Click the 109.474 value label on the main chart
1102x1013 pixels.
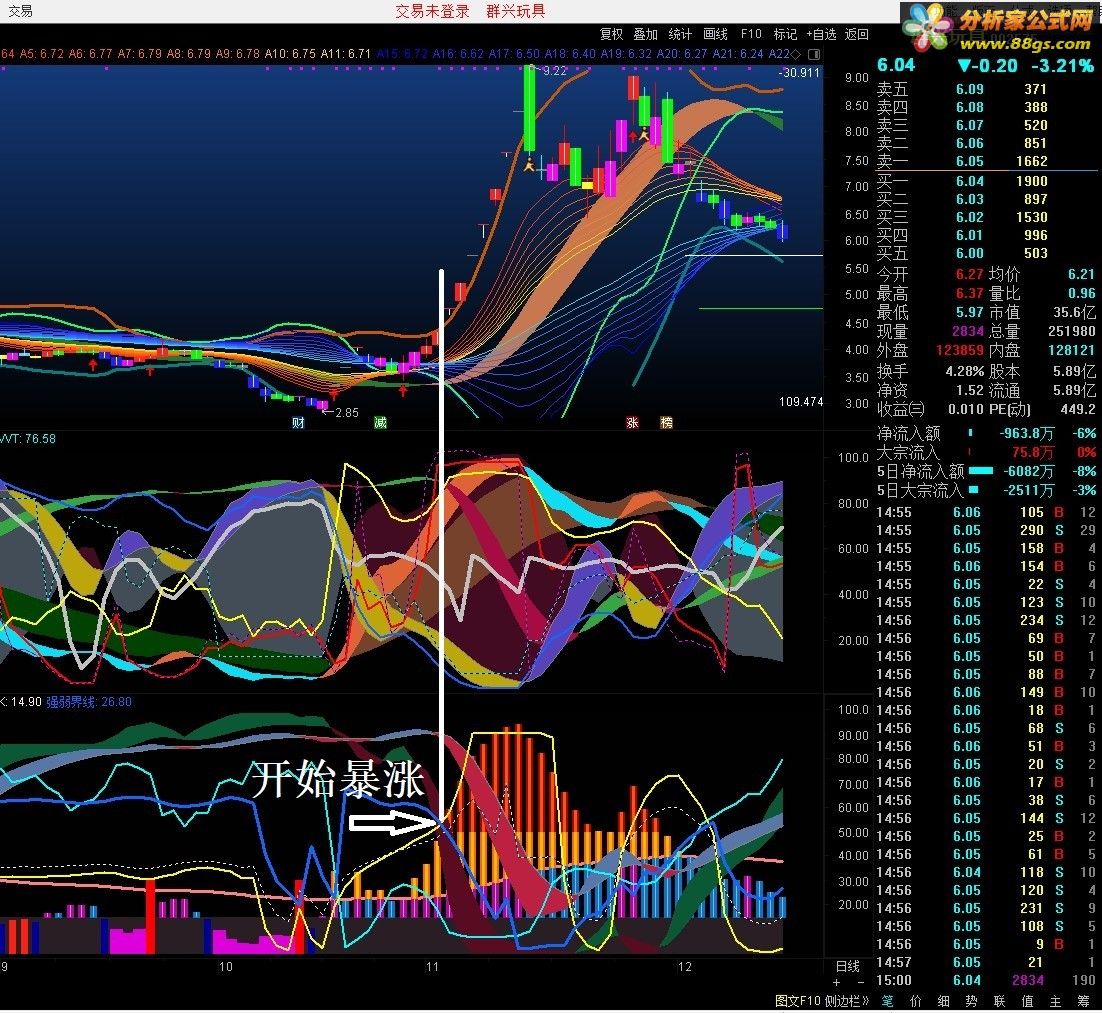click(x=800, y=402)
